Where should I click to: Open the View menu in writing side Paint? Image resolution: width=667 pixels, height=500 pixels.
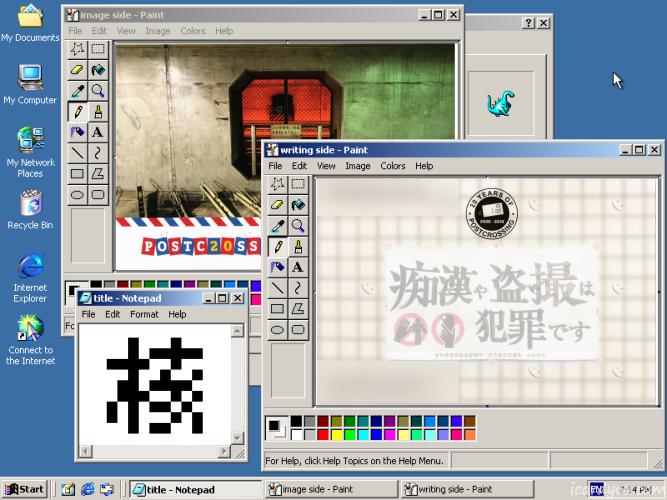click(x=326, y=166)
